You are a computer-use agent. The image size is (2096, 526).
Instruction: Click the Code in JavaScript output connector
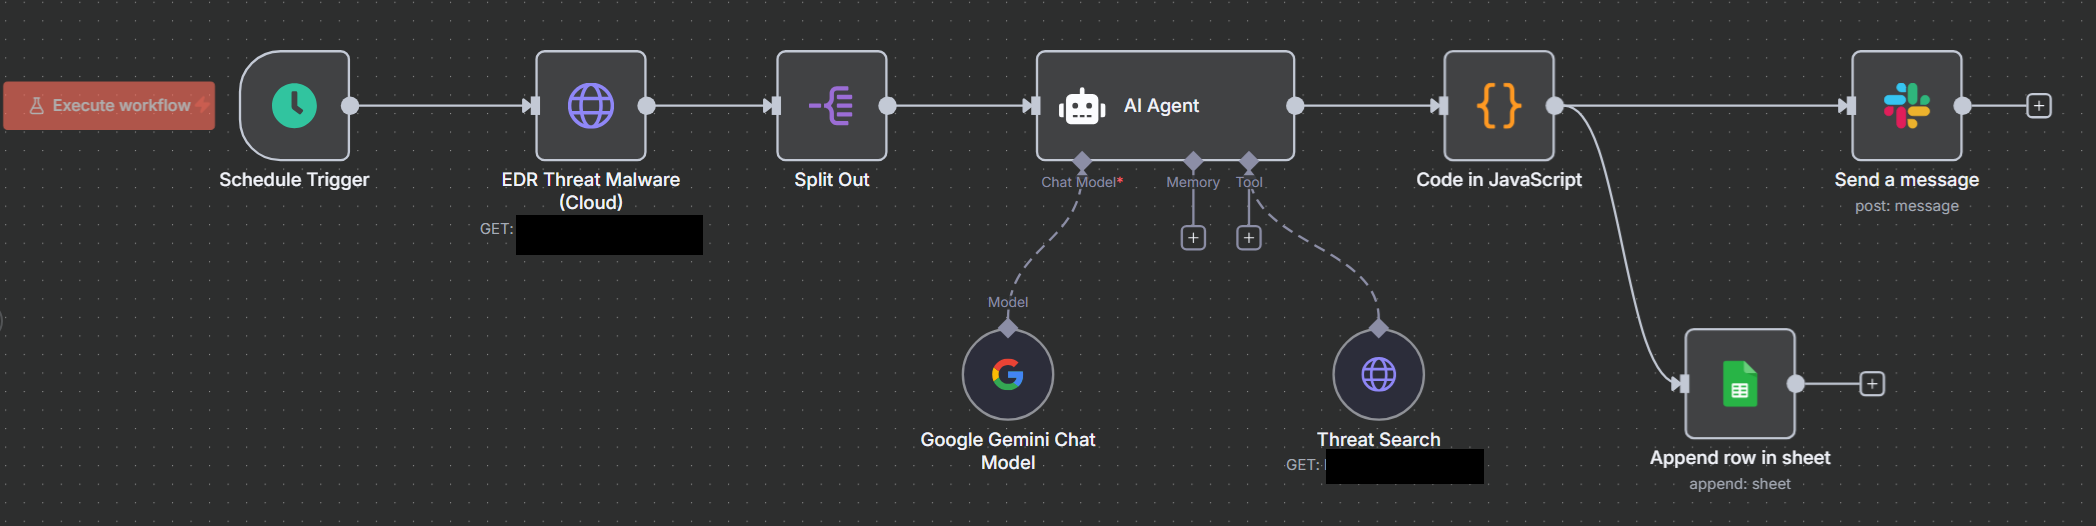coord(1555,106)
